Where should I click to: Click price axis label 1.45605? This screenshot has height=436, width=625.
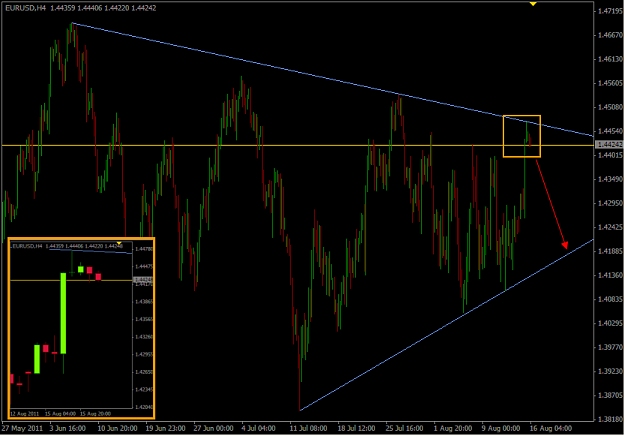click(610, 83)
